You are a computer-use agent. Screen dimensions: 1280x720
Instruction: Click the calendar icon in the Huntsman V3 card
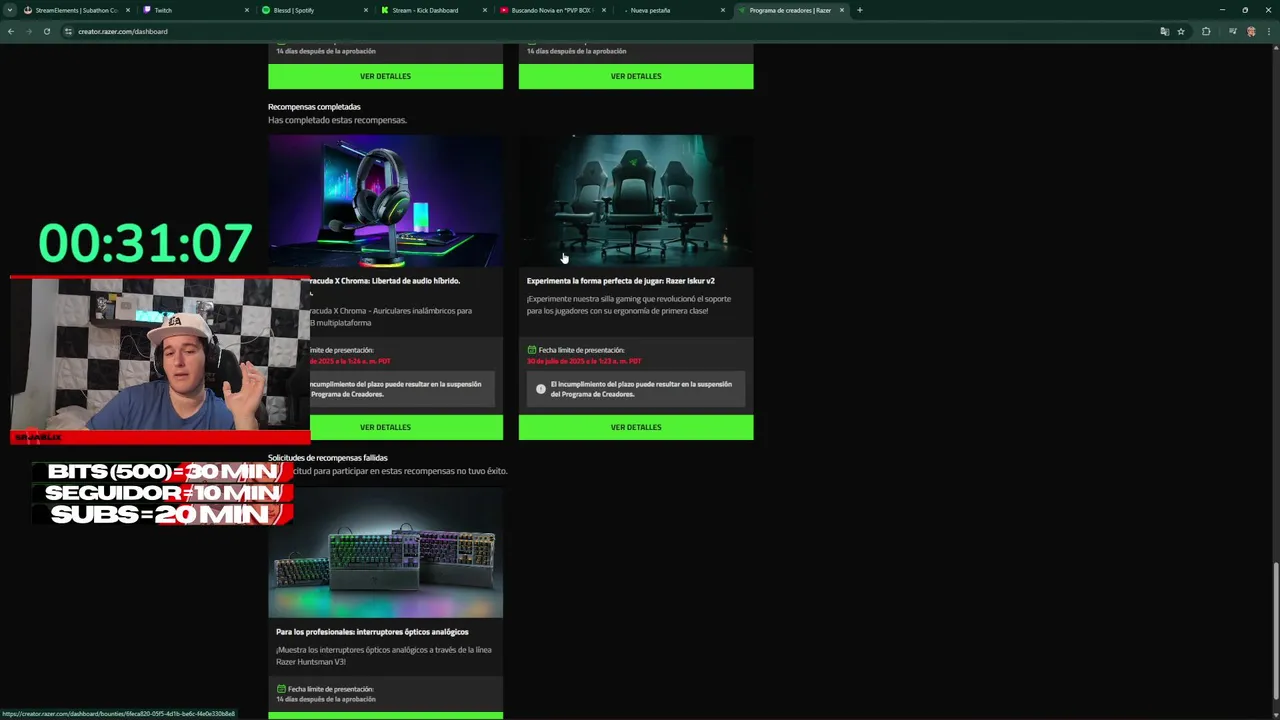point(281,689)
